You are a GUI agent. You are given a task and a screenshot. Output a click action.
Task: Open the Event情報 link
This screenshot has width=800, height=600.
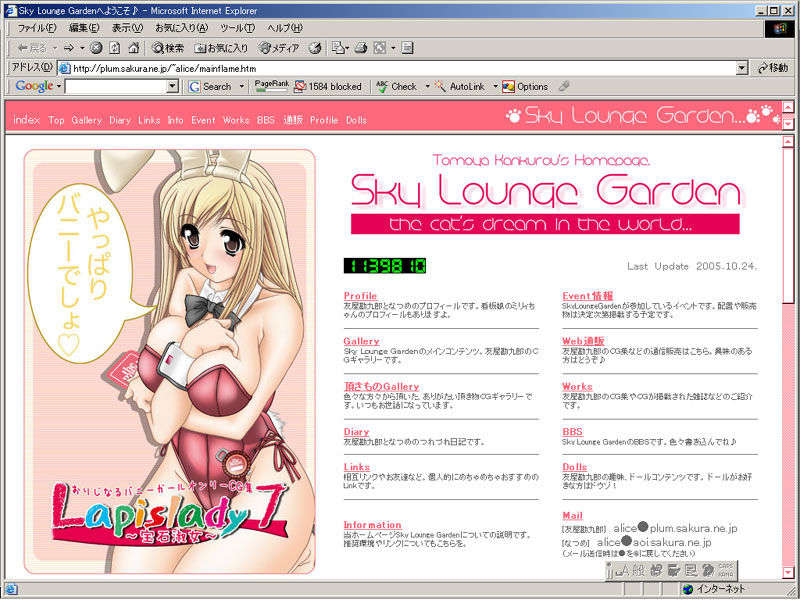588,296
